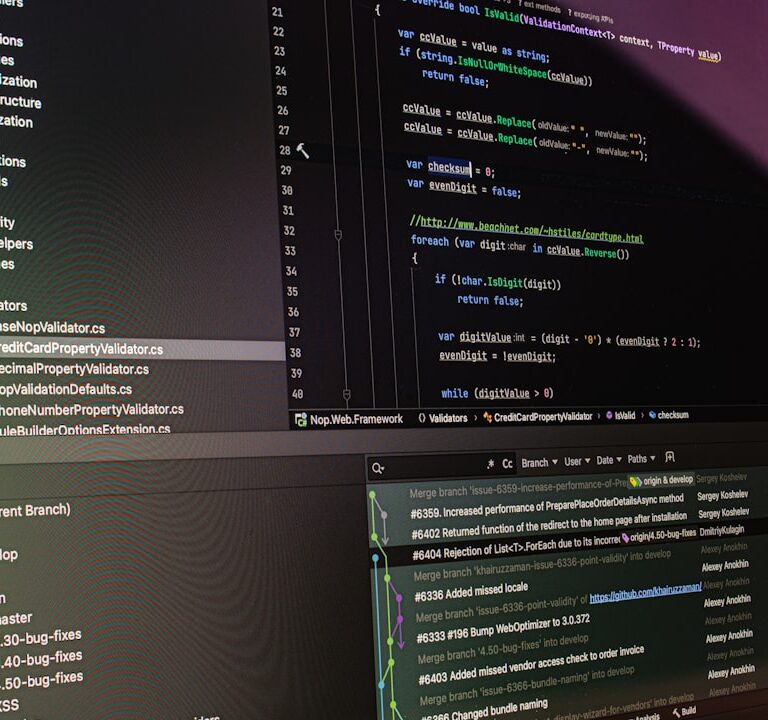Select the HEAD (Current Branch) entry
The width and height of the screenshot is (768, 720).
[35, 511]
